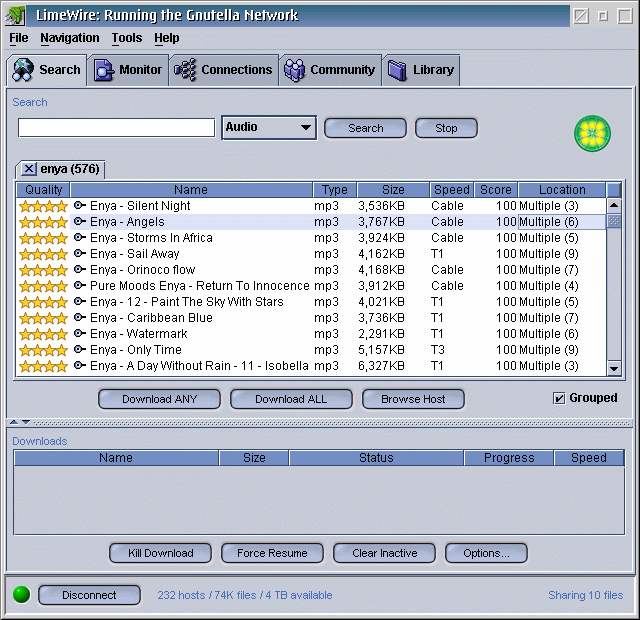Click the Kill Download button

tap(160, 553)
